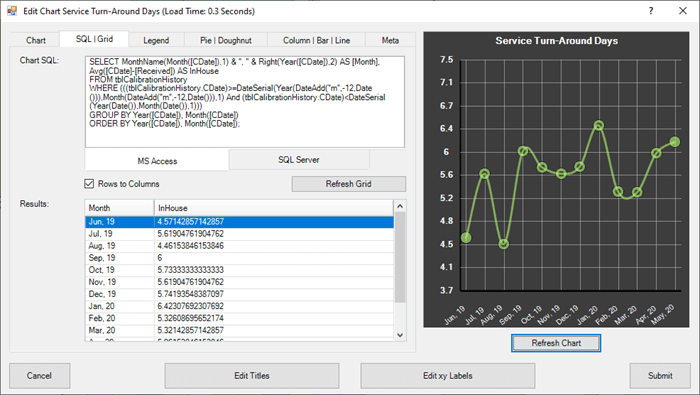The width and height of the screenshot is (700, 395).
Task: Close the Edit Chart dialog
Action: point(683,11)
